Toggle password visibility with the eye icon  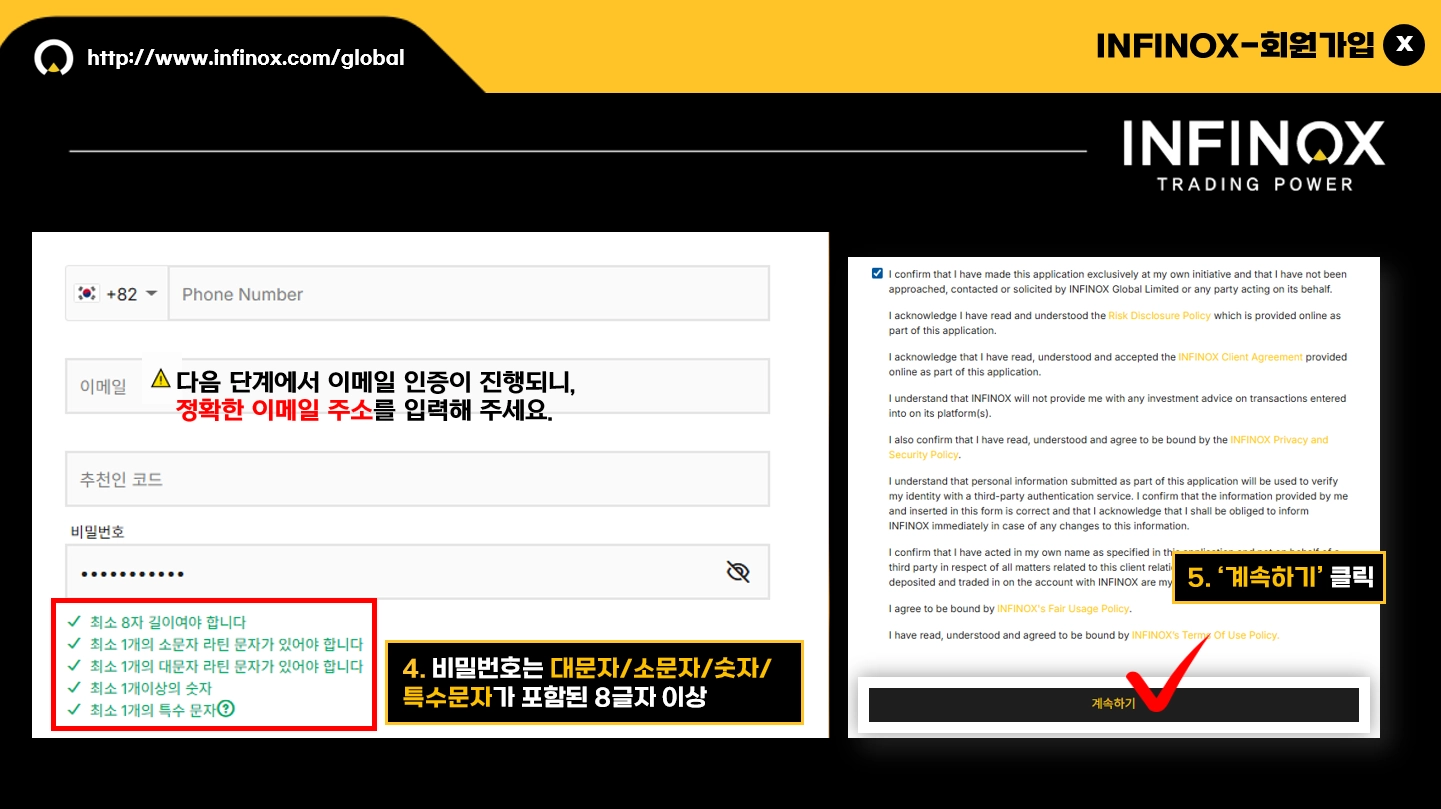738,572
